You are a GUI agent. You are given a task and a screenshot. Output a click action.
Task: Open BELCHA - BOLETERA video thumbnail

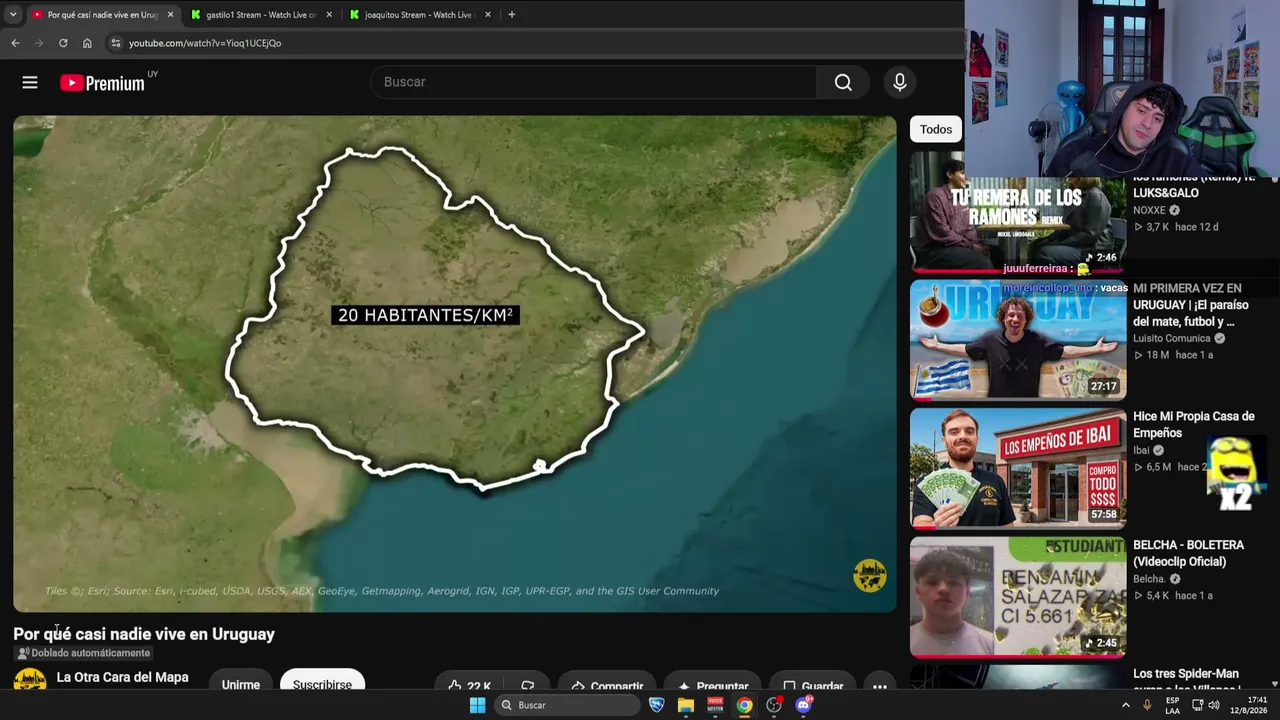point(1018,596)
